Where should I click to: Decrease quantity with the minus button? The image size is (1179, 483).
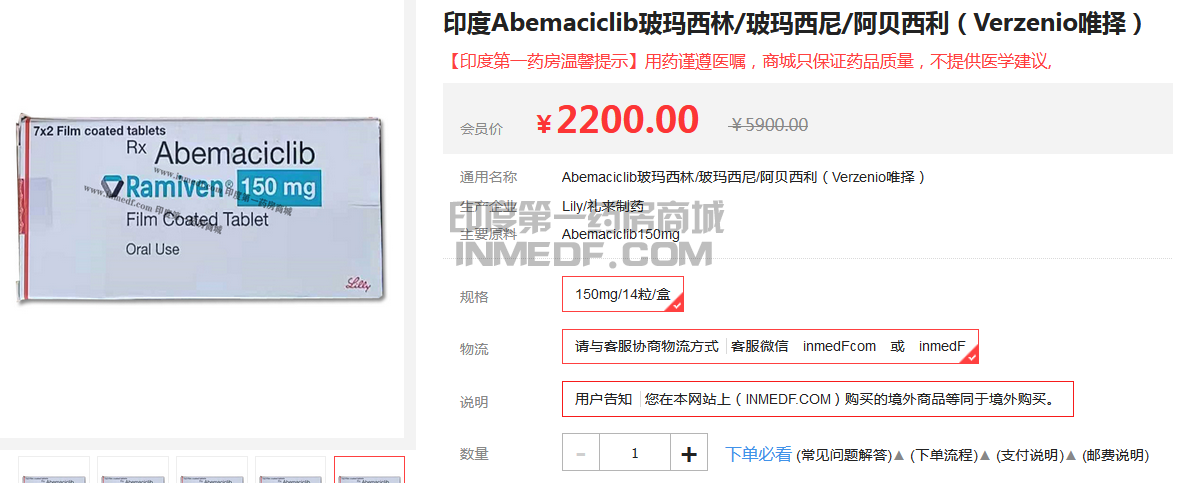point(580,453)
